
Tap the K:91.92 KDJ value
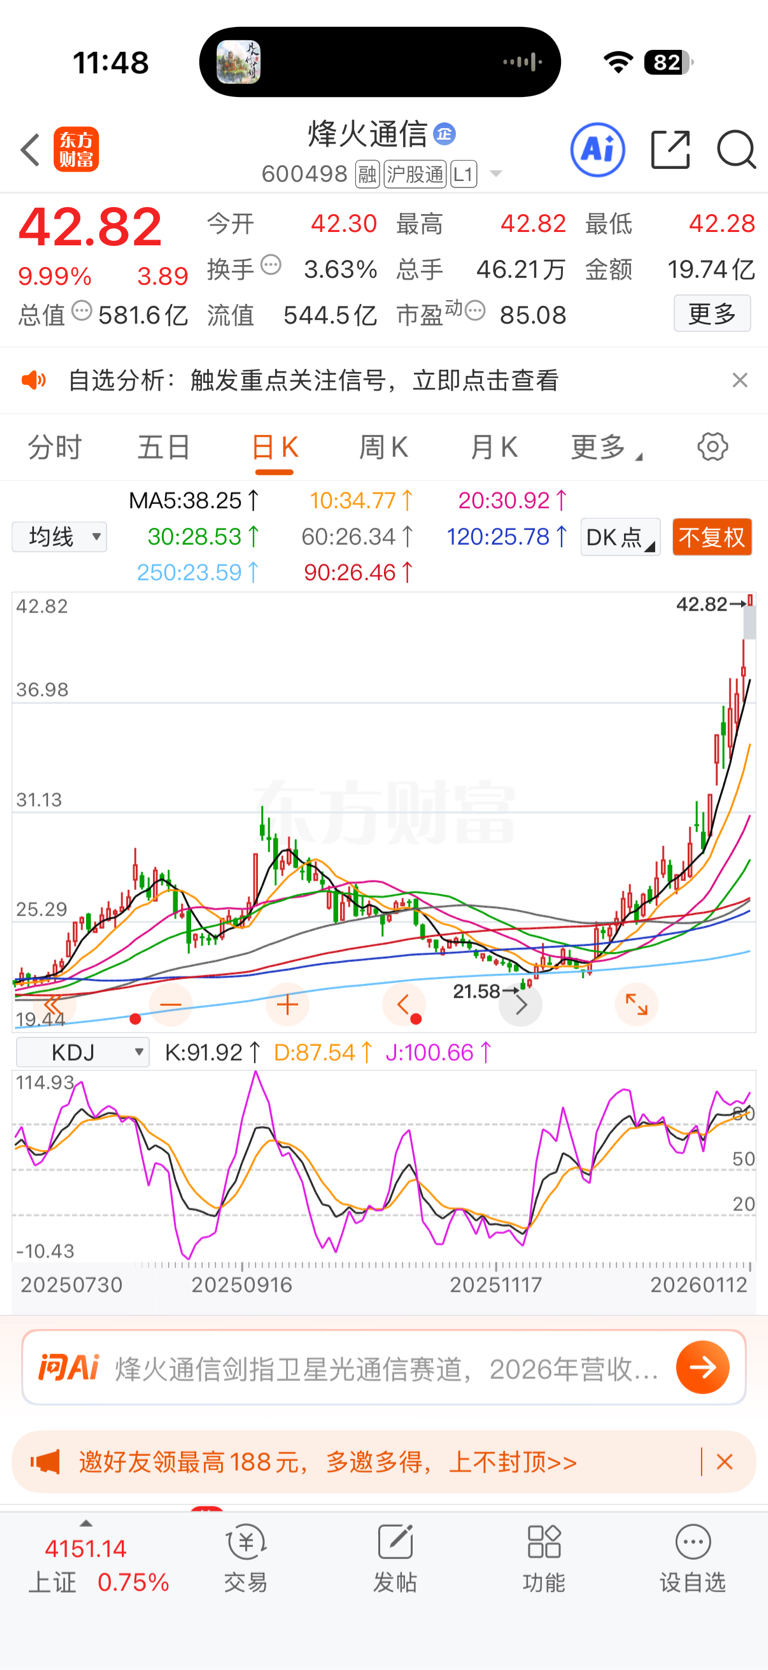click(213, 1053)
